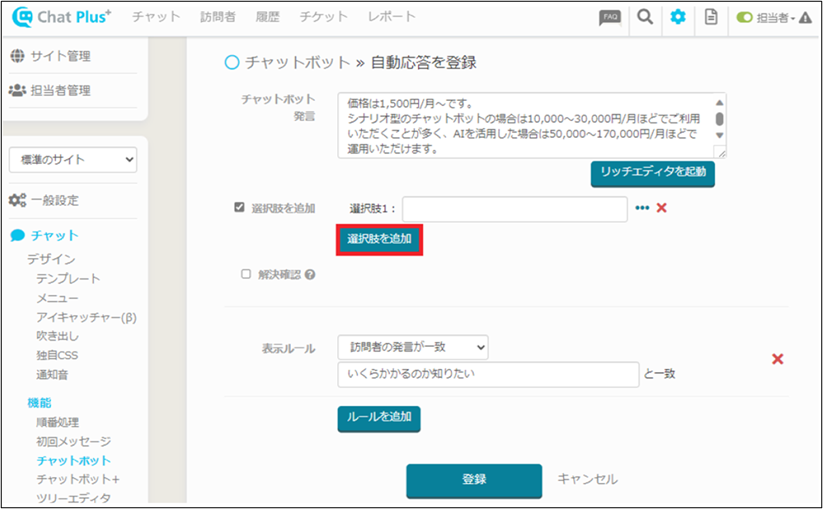
Task: Click the document icon in top bar
Action: (x=711, y=17)
